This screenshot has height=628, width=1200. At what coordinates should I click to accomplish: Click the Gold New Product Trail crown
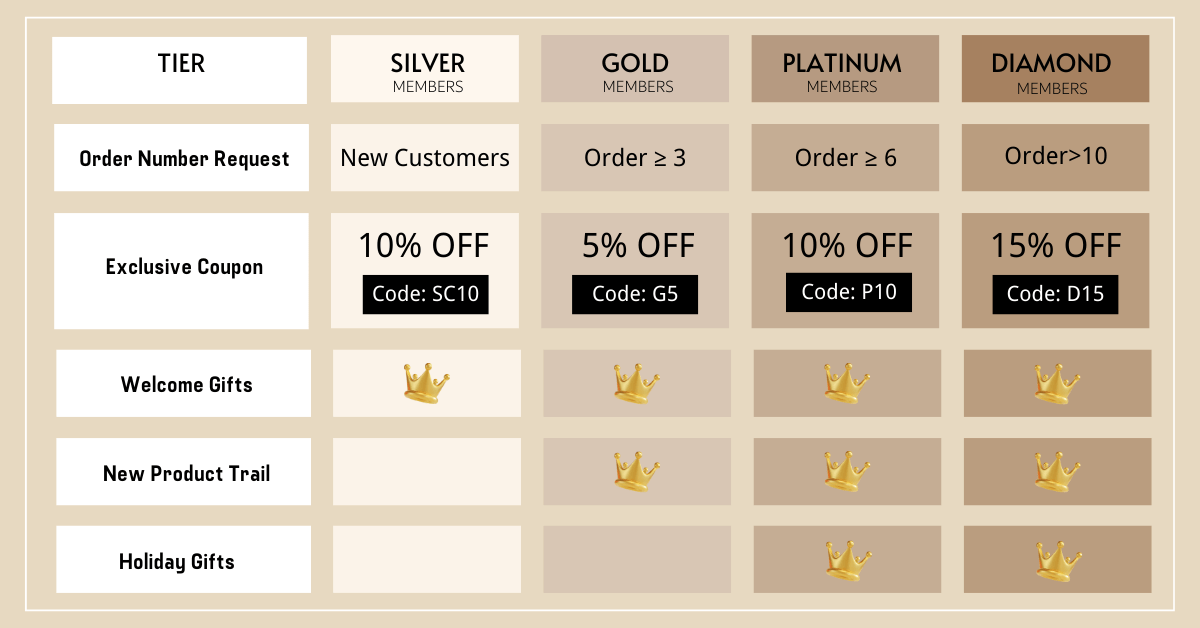point(637,471)
